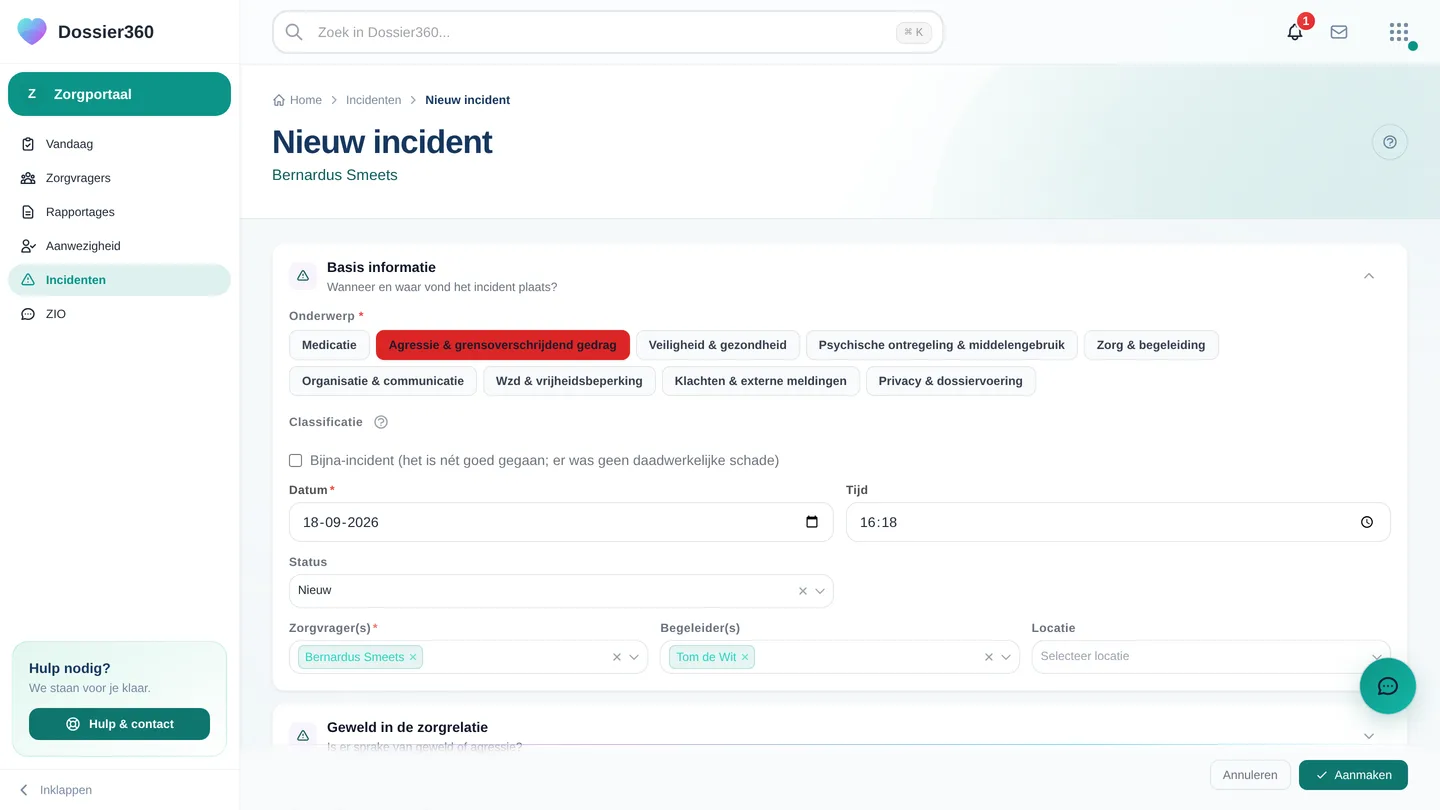Click the Z avatar in Zorgportaal
Viewport: 1440px width, 810px height.
[32, 94]
